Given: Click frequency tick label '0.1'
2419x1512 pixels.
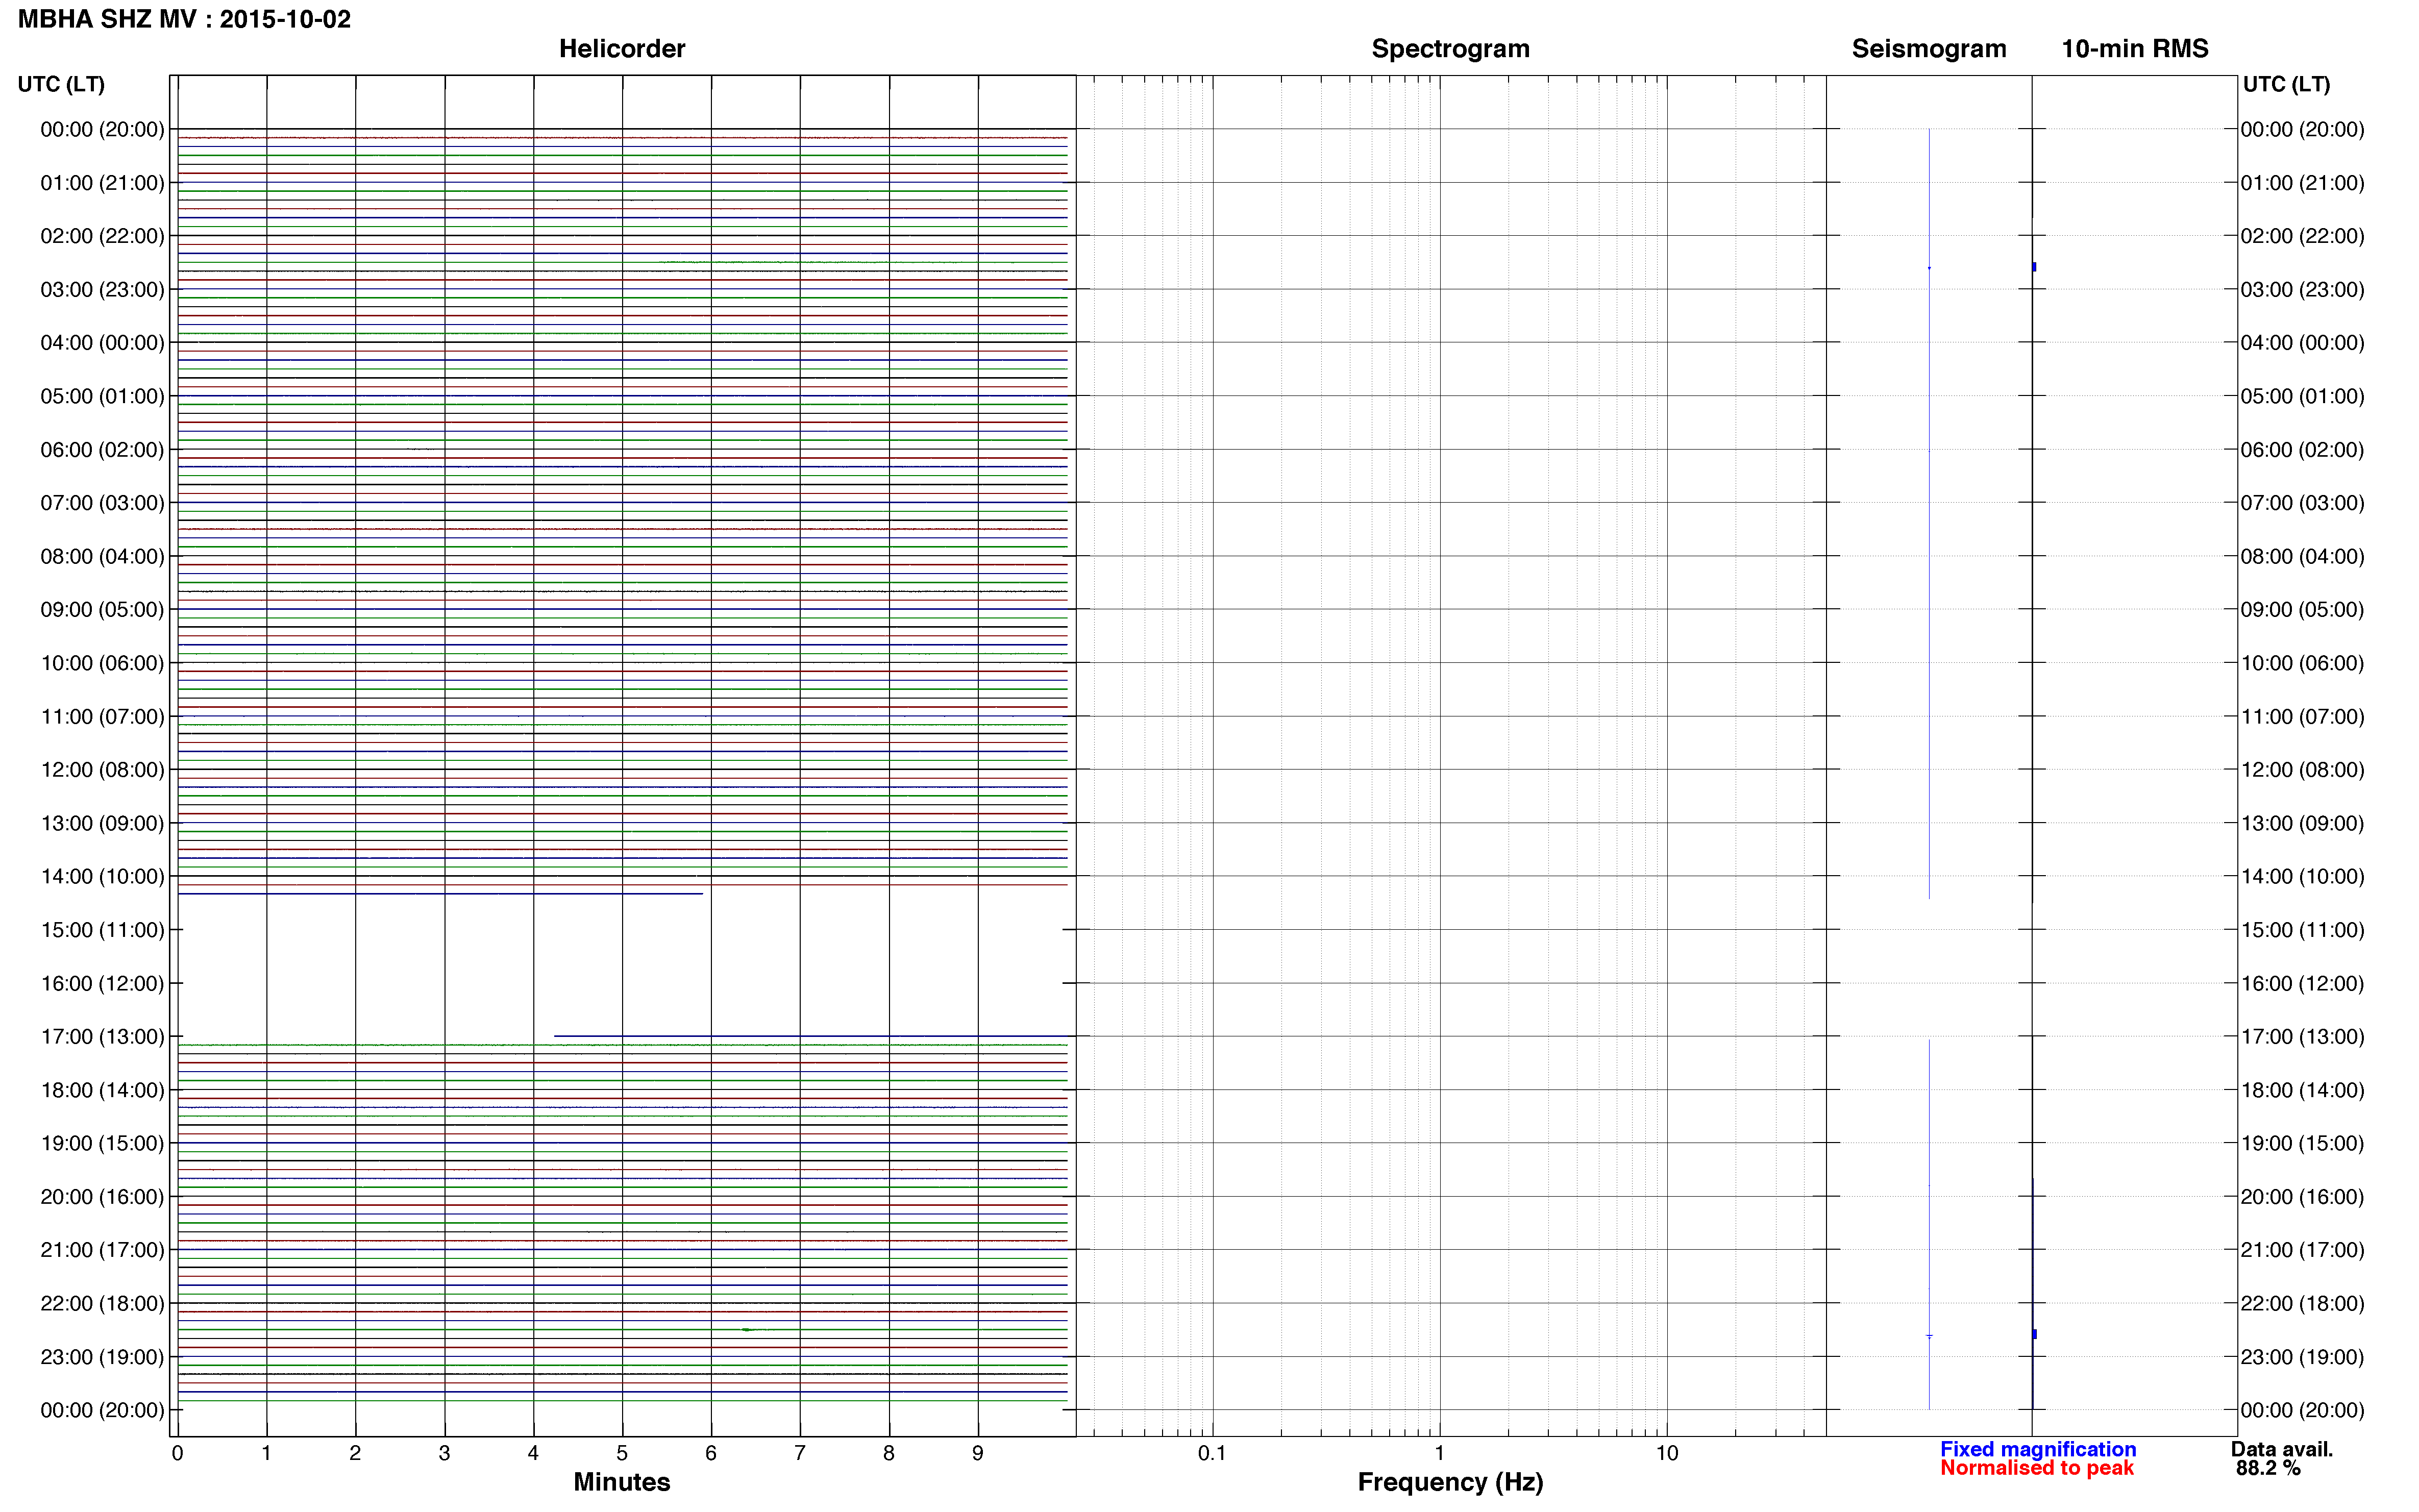Looking at the screenshot, I should point(1212,1454).
